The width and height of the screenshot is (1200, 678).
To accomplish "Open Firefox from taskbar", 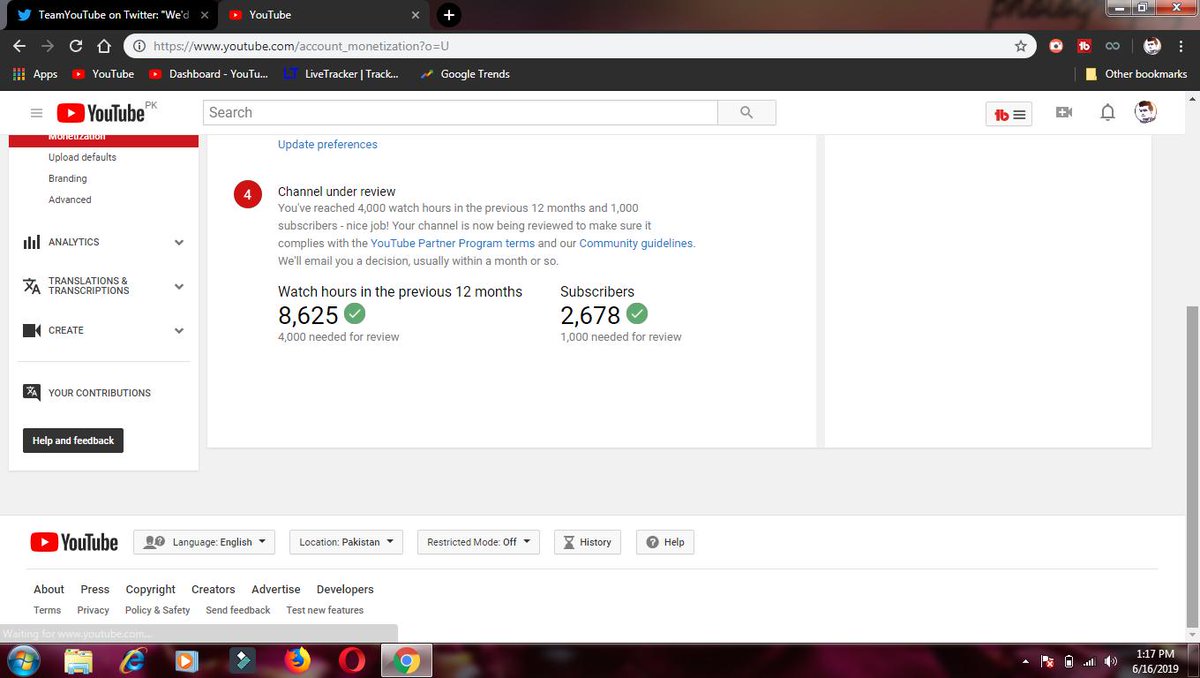I will [296, 661].
